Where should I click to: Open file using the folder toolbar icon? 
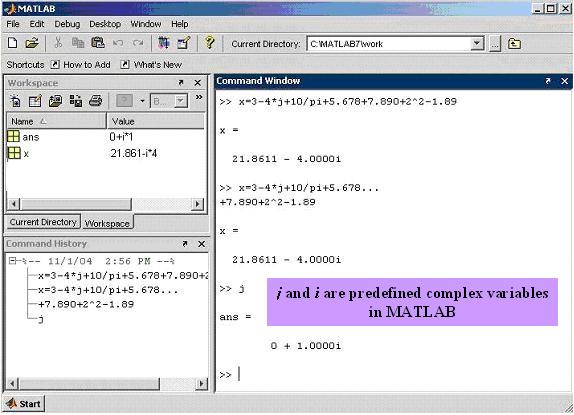[32, 43]
